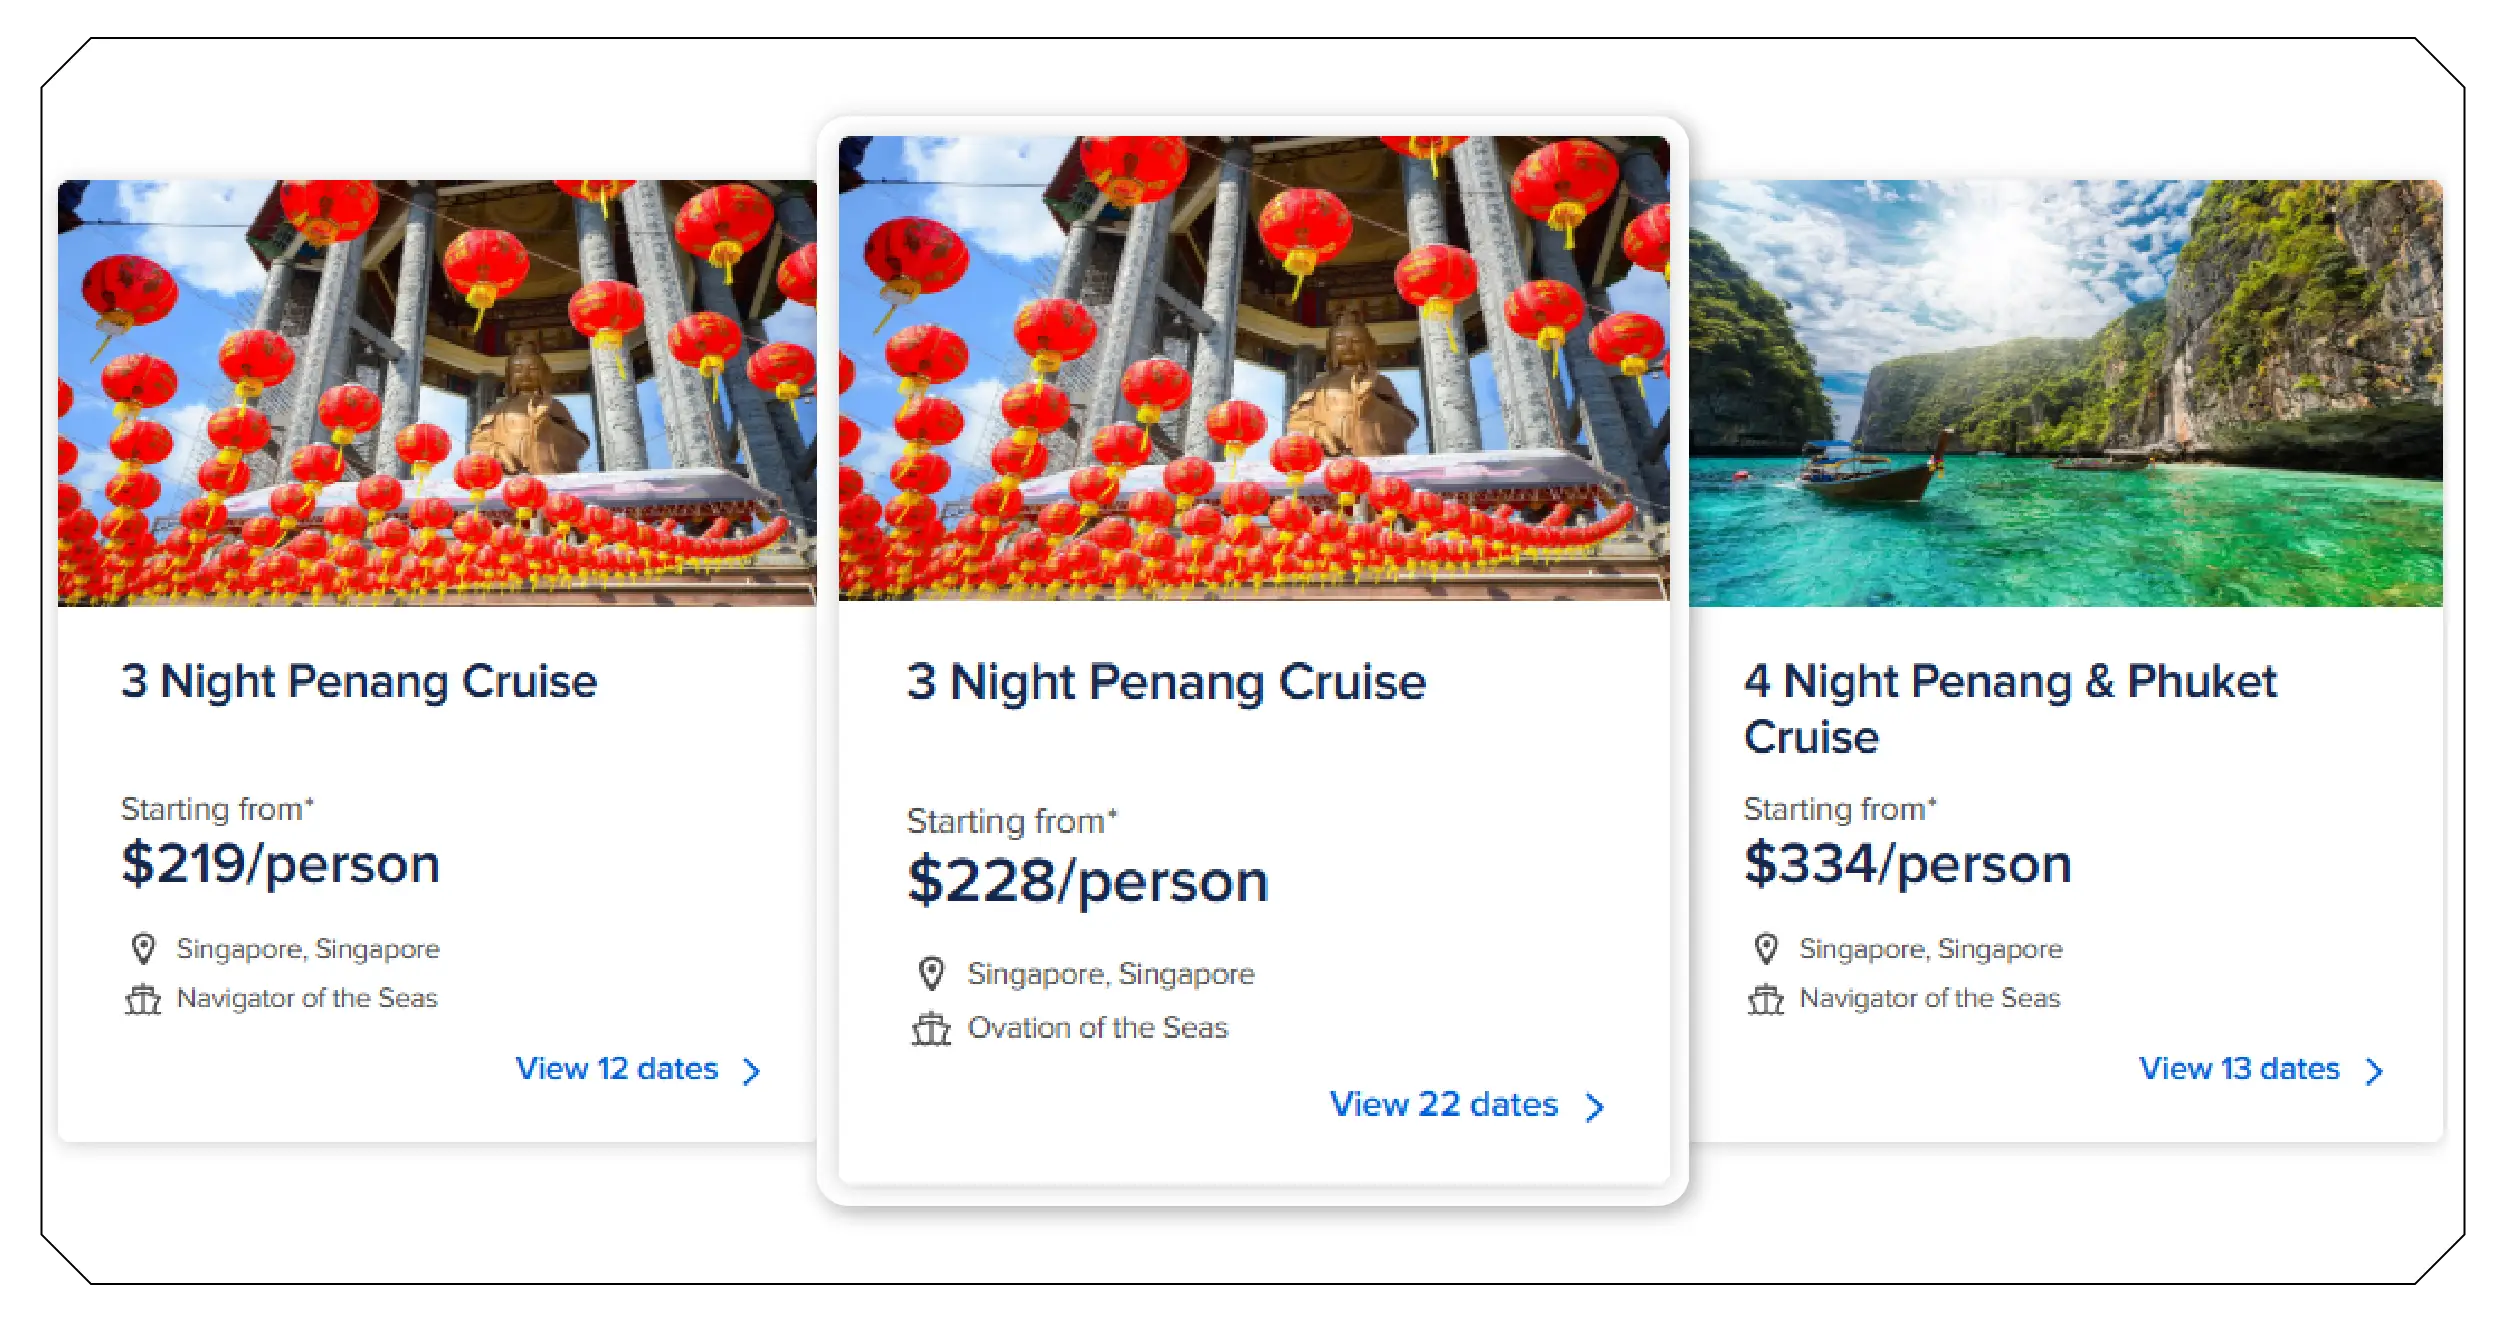
Task: Click the ship icon next to Ovation of the Seas
Action: pyautogui.click(x=932, y=1026)
